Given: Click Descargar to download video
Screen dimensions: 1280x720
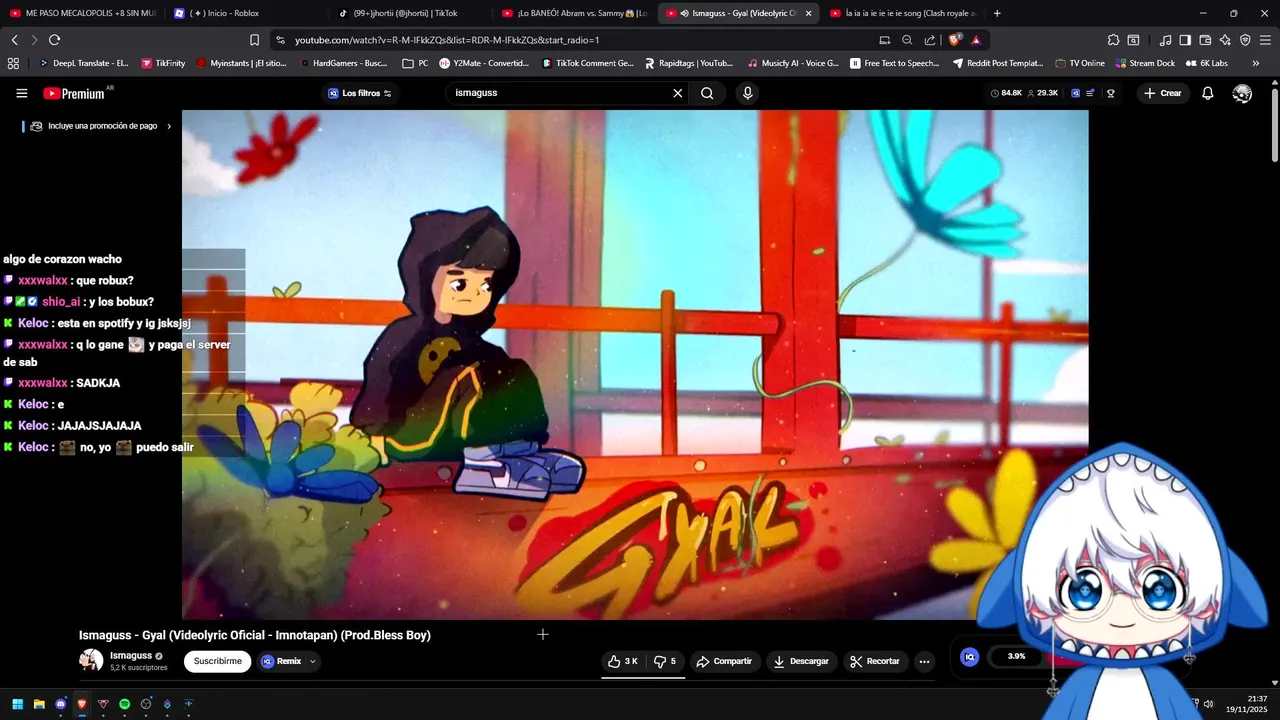Looking at the screenshot, I should pyautogui.click(x=801, y=661).
